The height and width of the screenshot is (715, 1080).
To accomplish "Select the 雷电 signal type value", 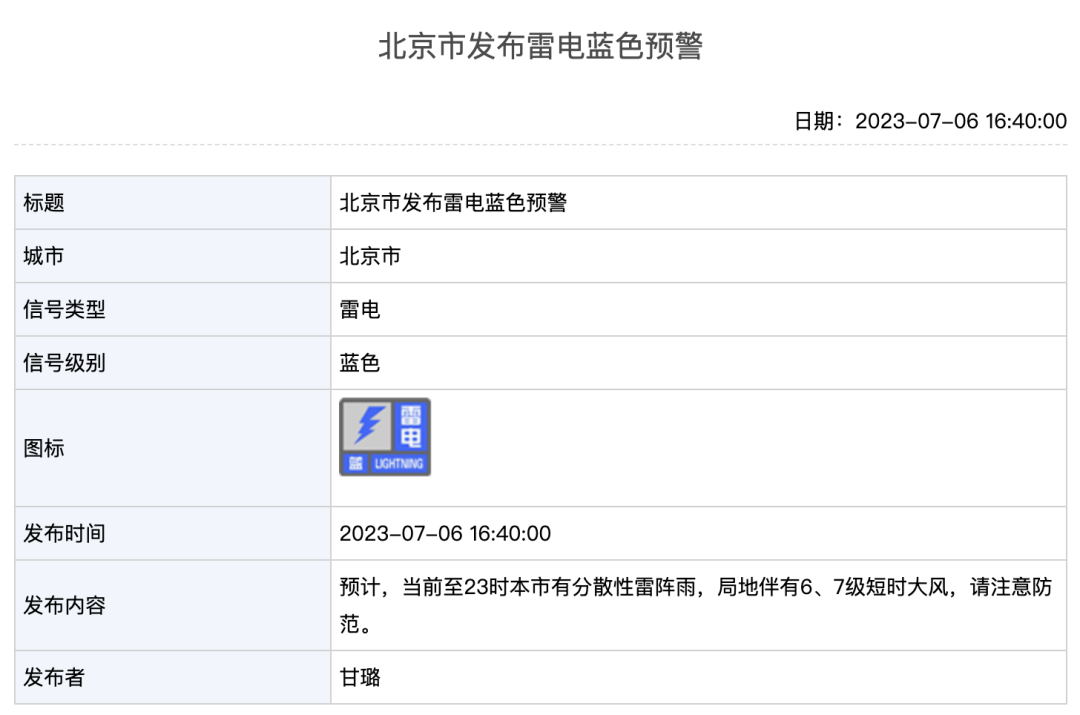I will [x=360, y=310].
